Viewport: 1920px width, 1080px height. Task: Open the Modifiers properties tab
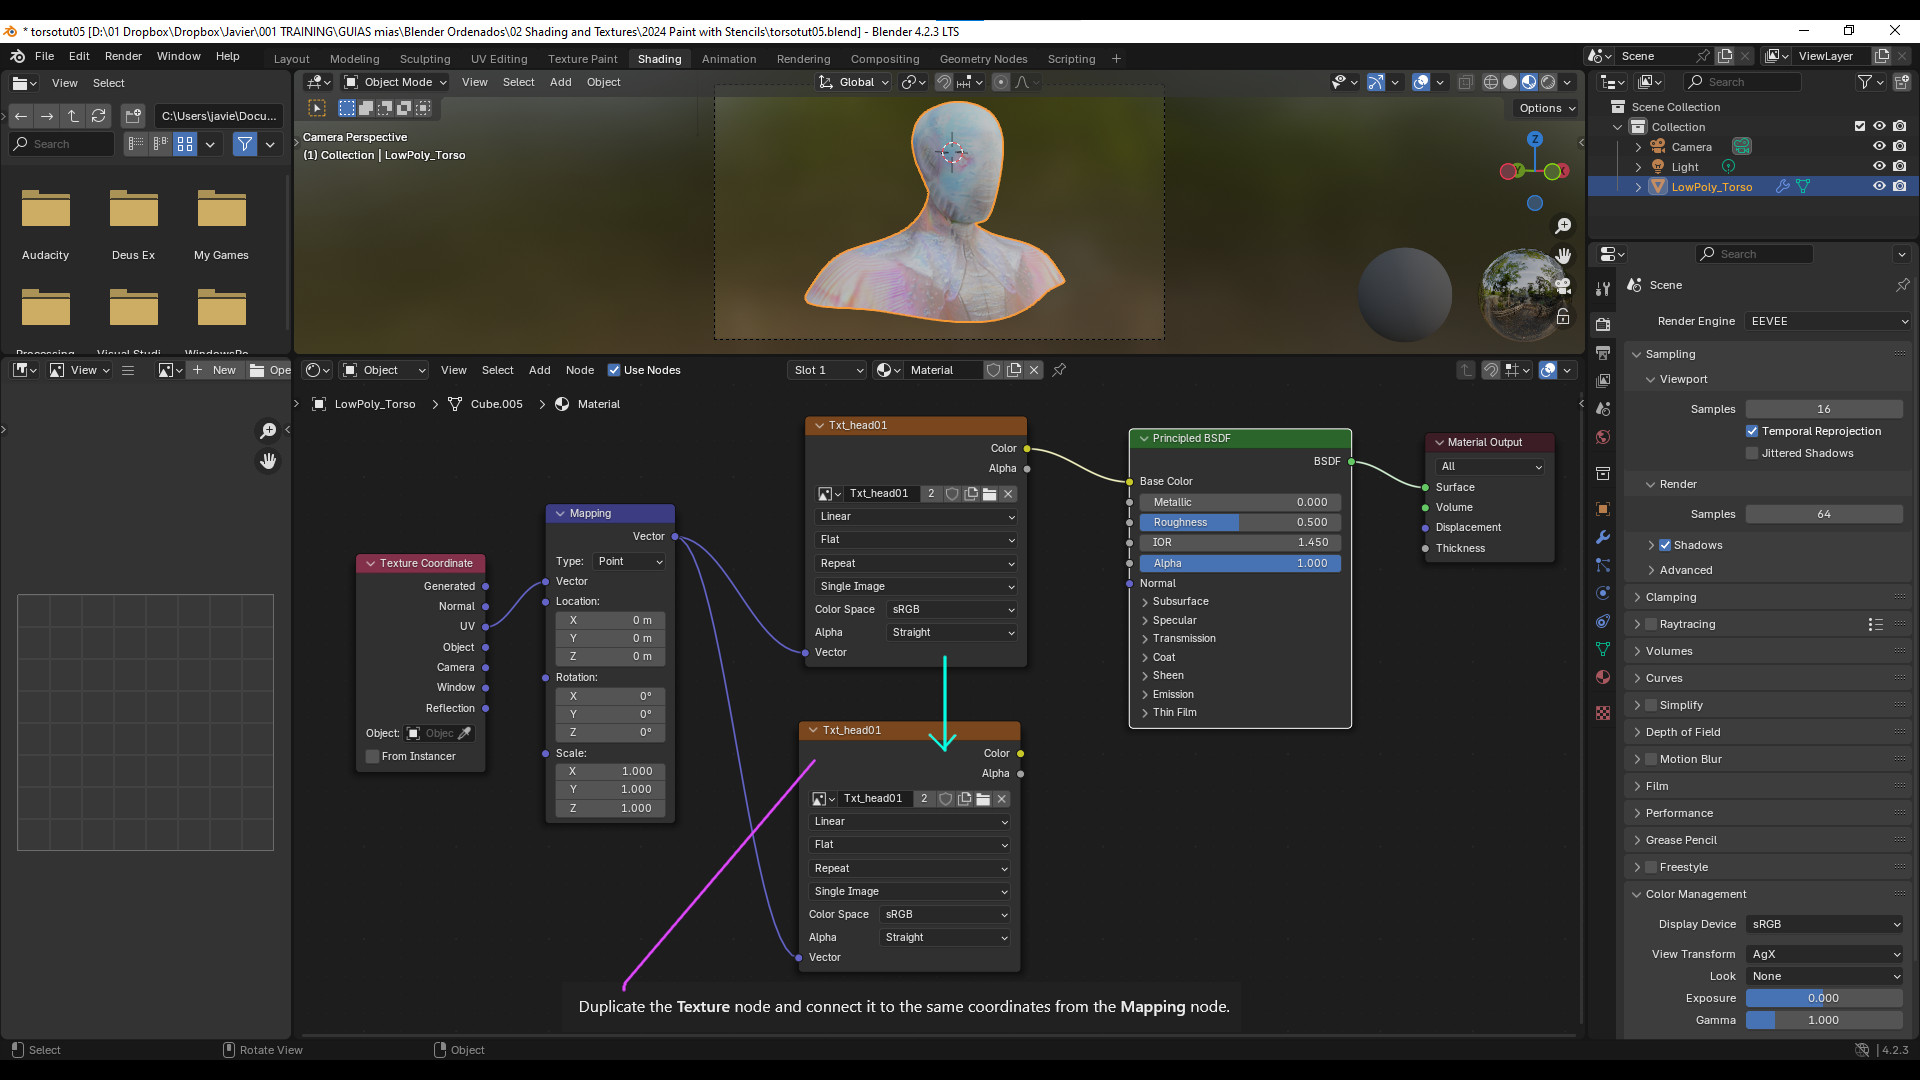1603,537
